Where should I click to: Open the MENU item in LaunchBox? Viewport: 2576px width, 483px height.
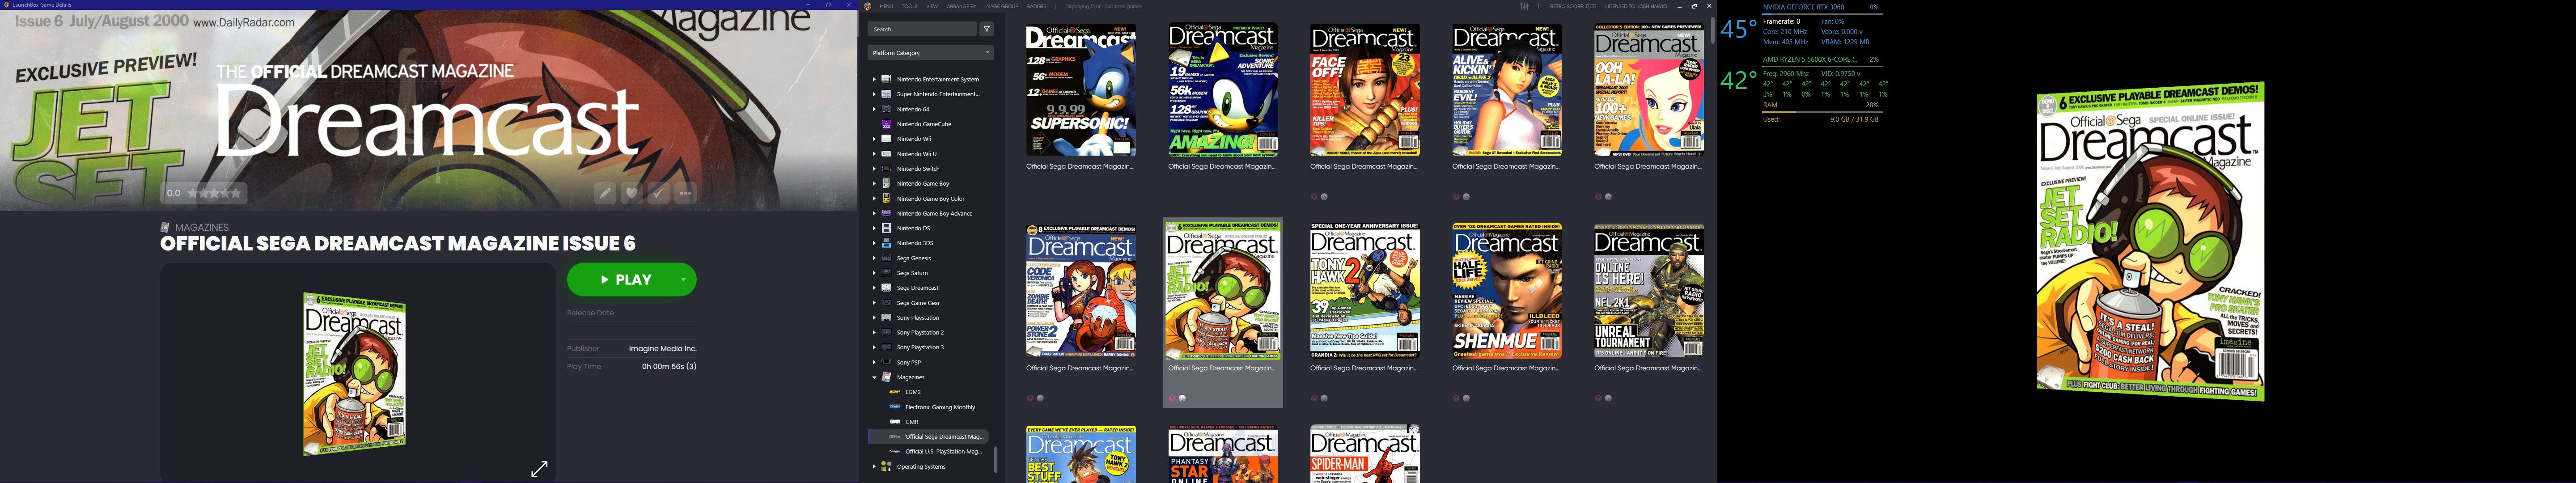[x=886, y=6]
